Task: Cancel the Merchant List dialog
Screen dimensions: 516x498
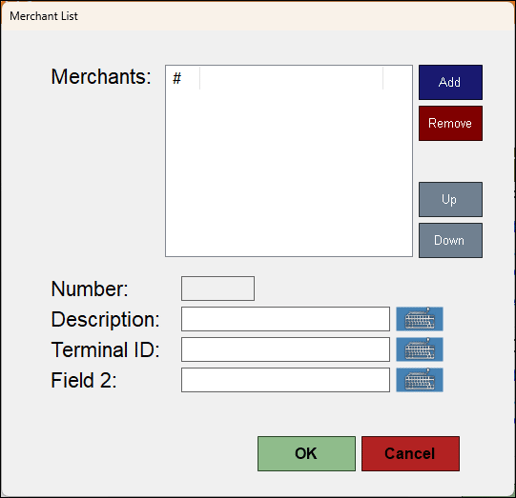Action: click(410, 453)
